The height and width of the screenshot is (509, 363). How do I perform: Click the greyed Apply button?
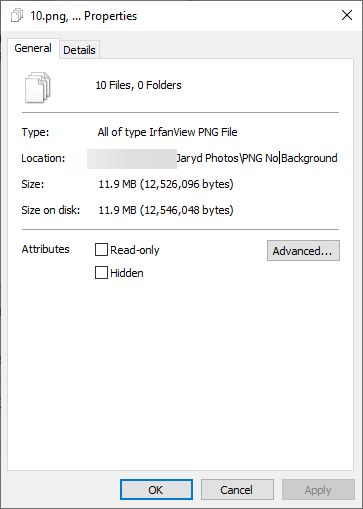pos(318,490)
